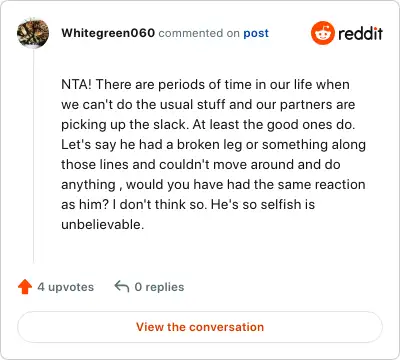Click the "we can't do the usual stuff" line
This screenshot has width=400, height=360.
(208, 105)
